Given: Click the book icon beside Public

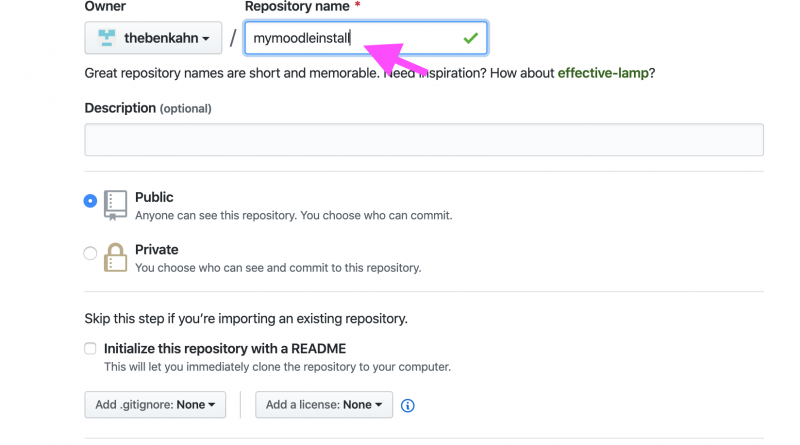Looking at the screenshot, I should tap(115, 205).
